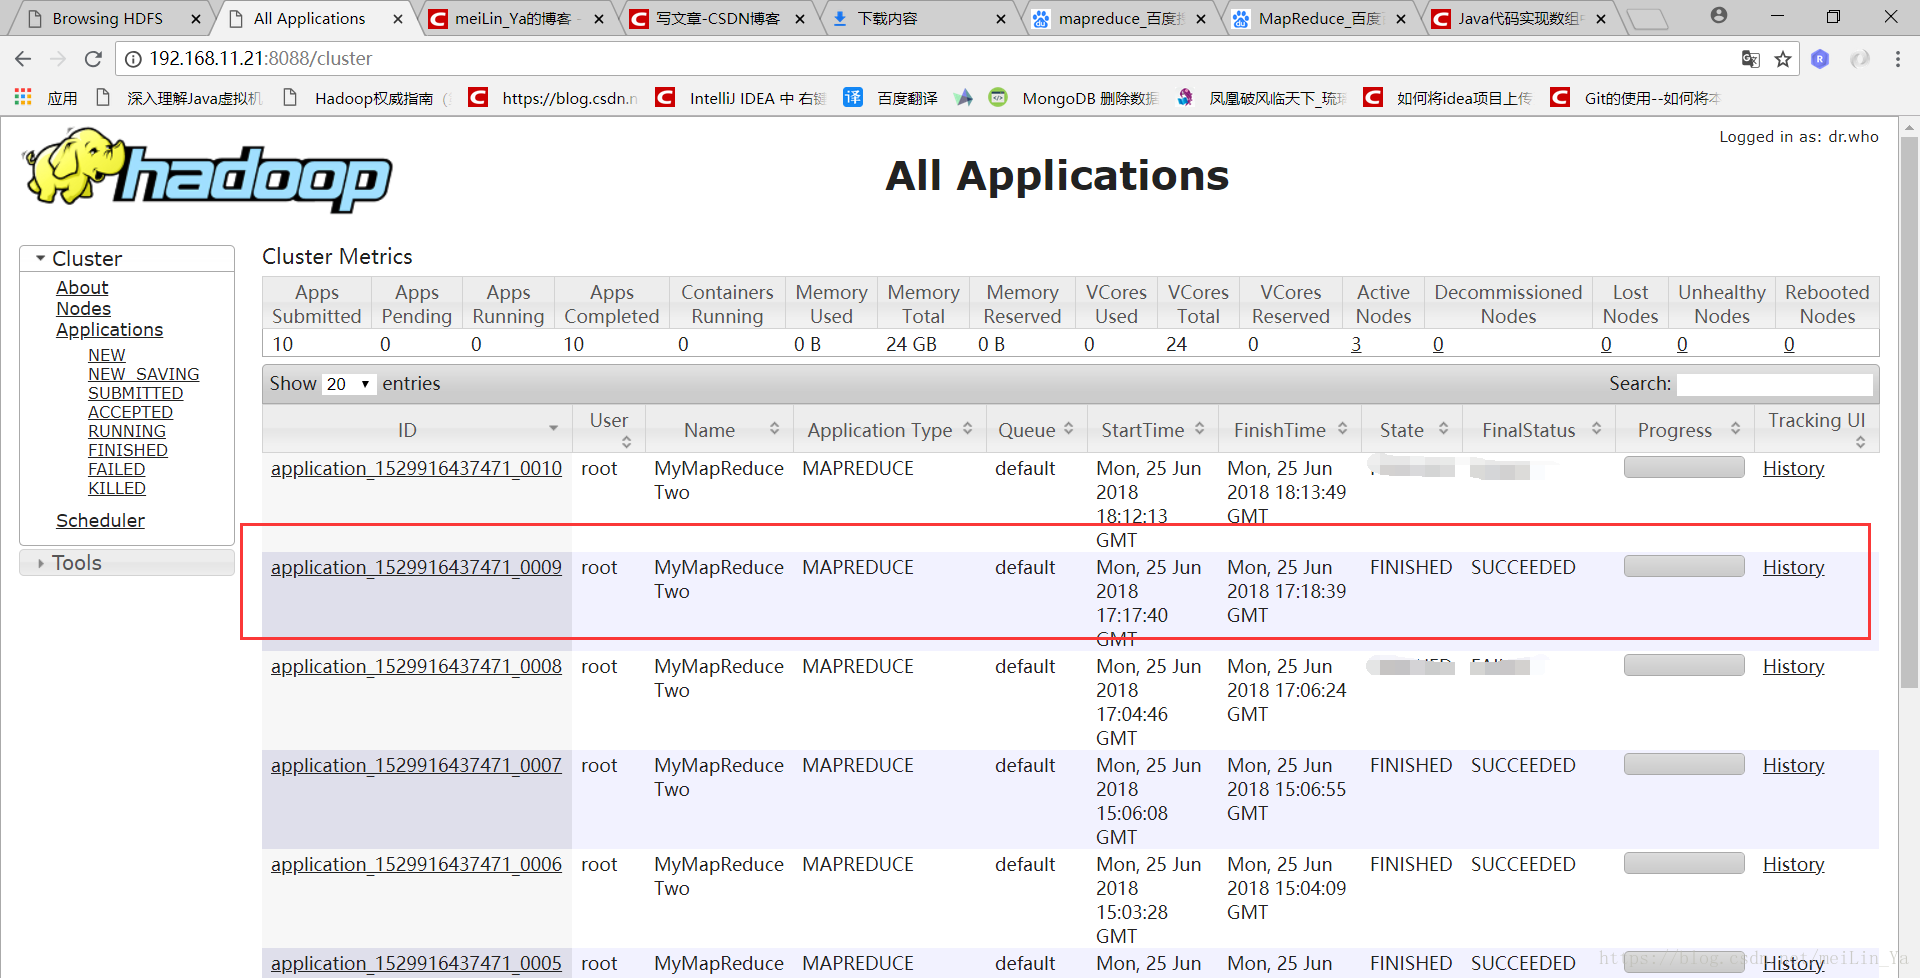Viewport: 1920px width, 978px height.
Task: Open the Show entries count dropdown
Action: 348,384
